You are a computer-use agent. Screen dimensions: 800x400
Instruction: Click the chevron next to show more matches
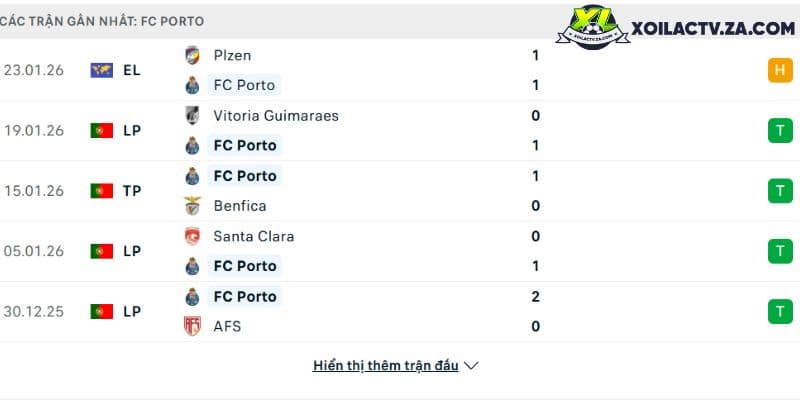point(471,366)
